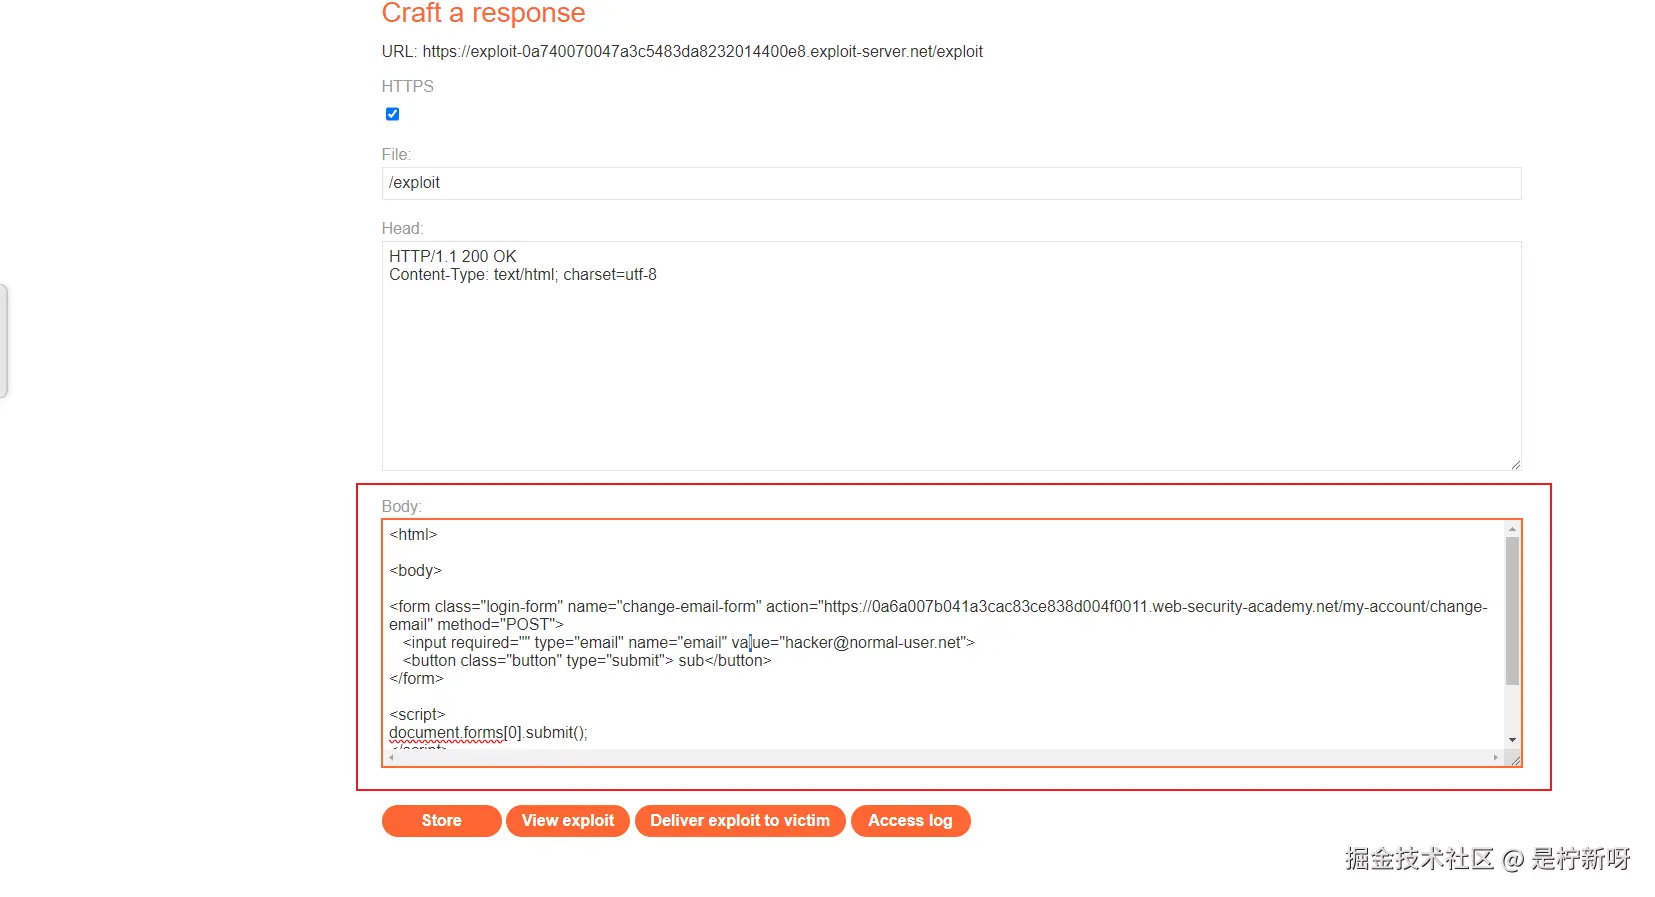Click the Store button
Image resolution: width=1655 pixels, height=897 pixels.
point(441,821)
